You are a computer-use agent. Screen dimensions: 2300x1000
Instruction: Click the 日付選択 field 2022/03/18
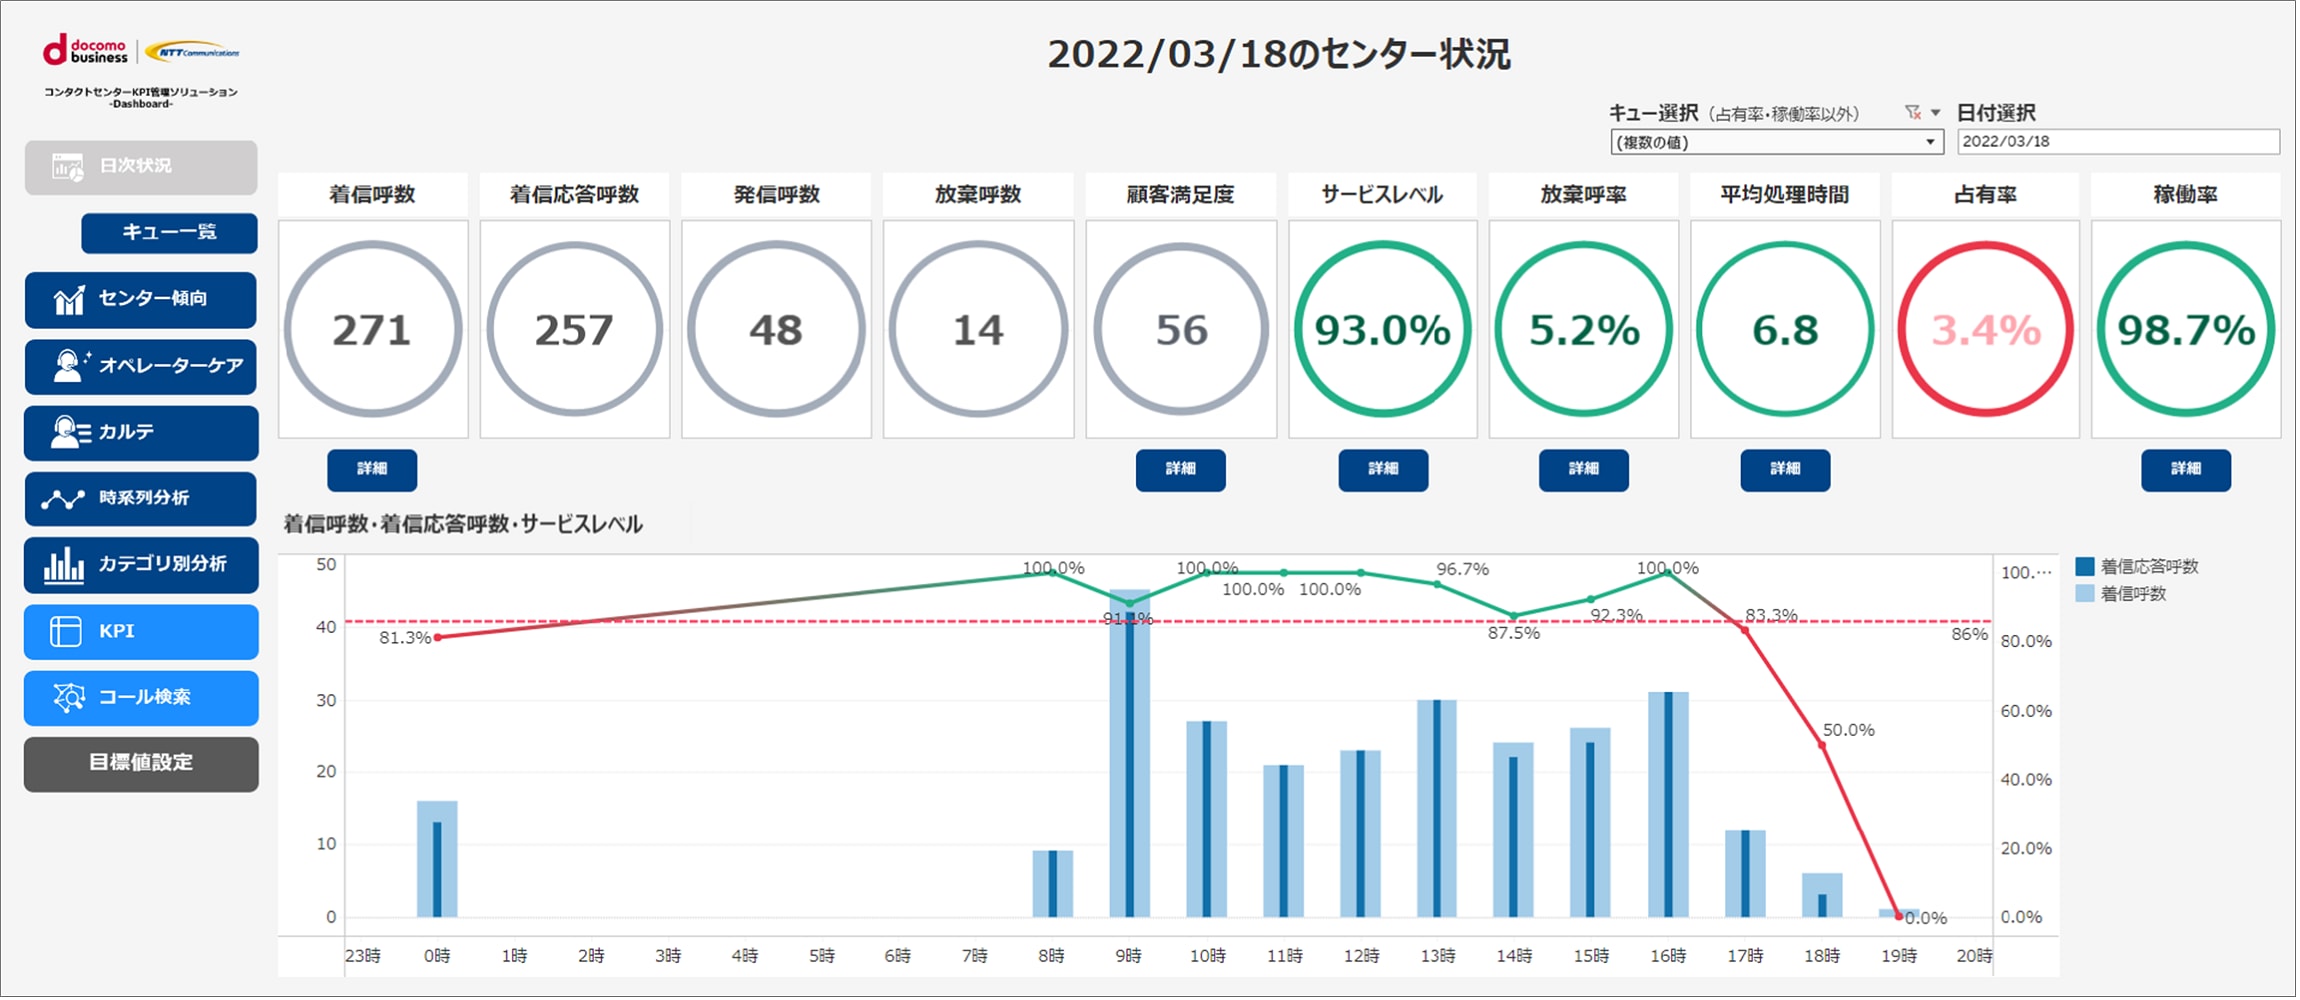pos(2118,142)
